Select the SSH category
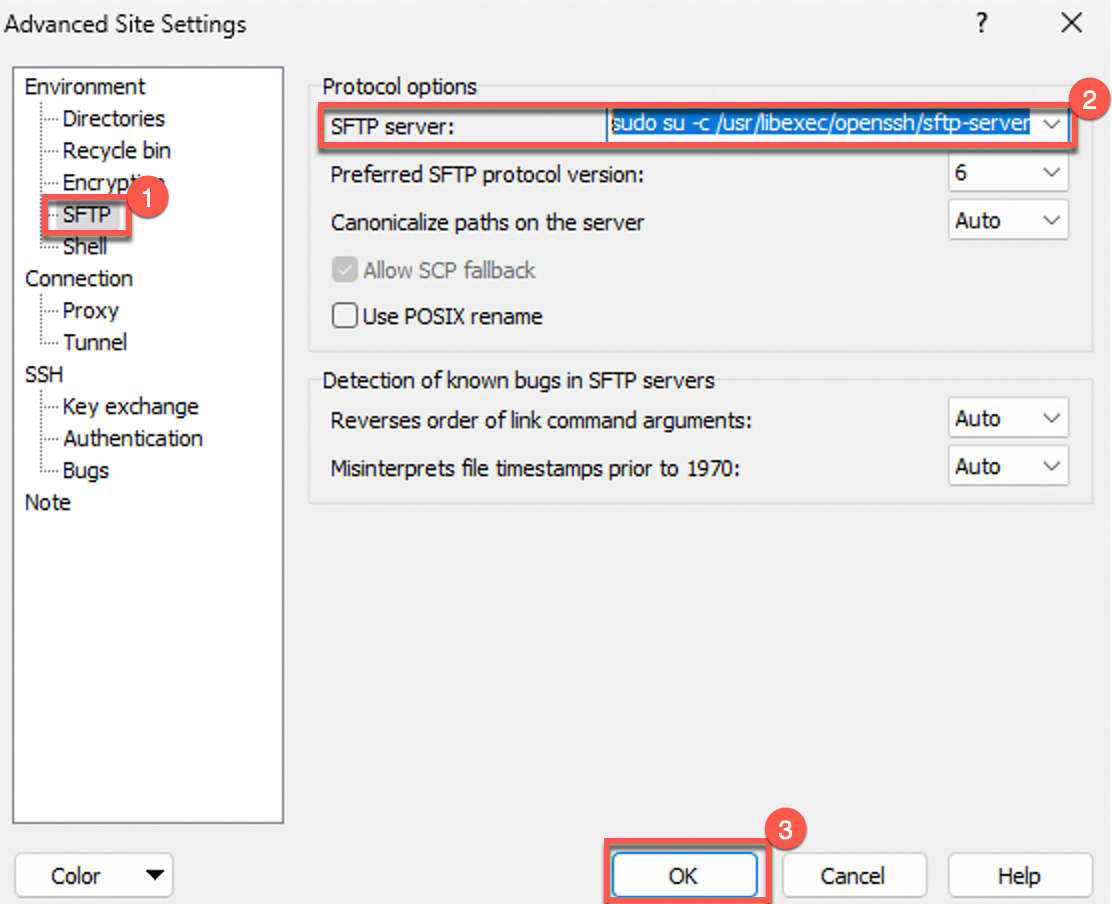 (x=44, y=374)
